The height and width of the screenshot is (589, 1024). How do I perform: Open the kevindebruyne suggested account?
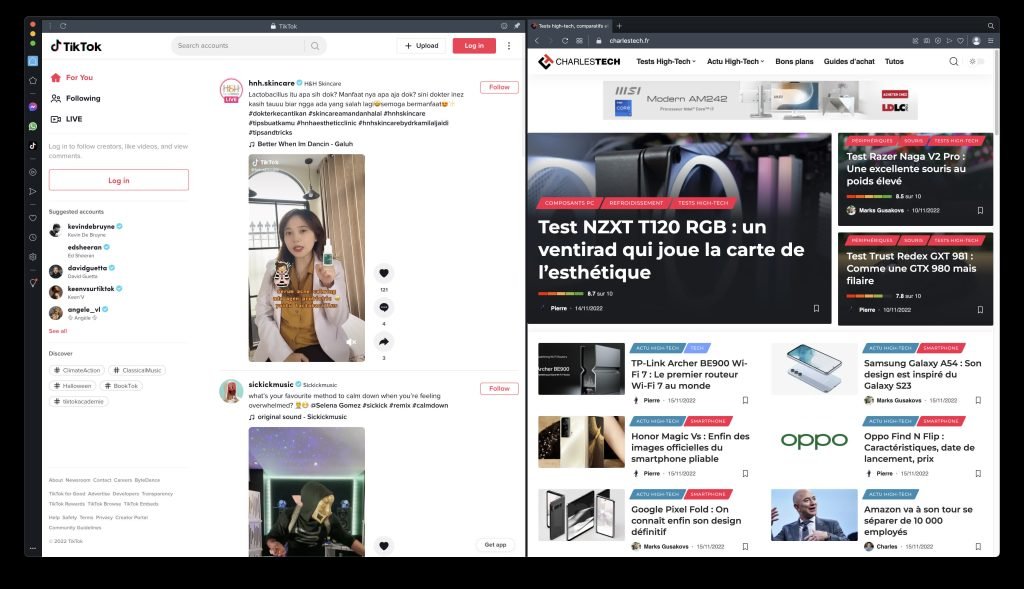point(85,230)
